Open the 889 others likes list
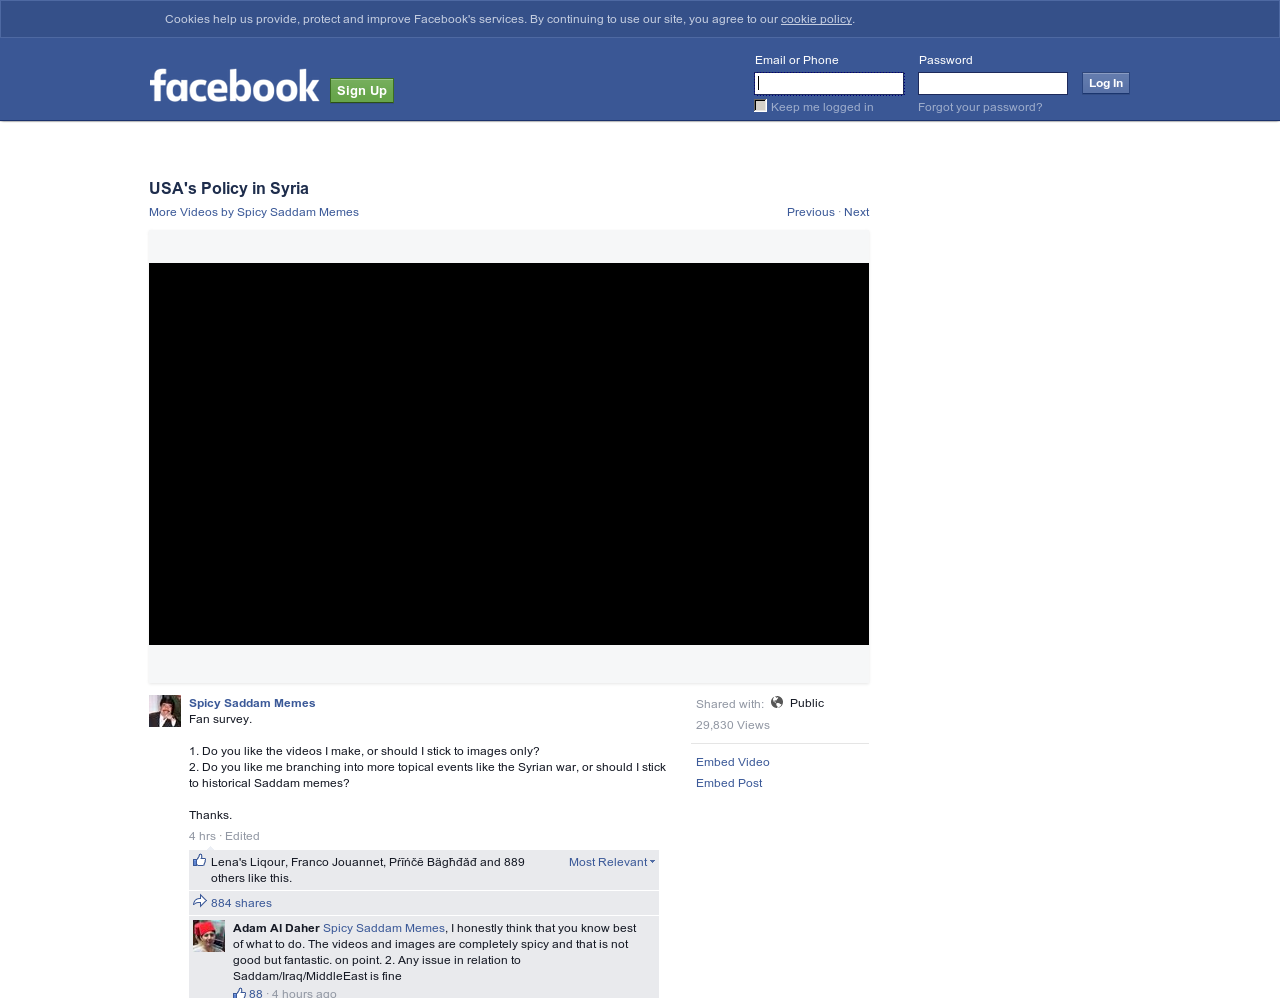This screenshot has height=998, width=1280. 368,870
